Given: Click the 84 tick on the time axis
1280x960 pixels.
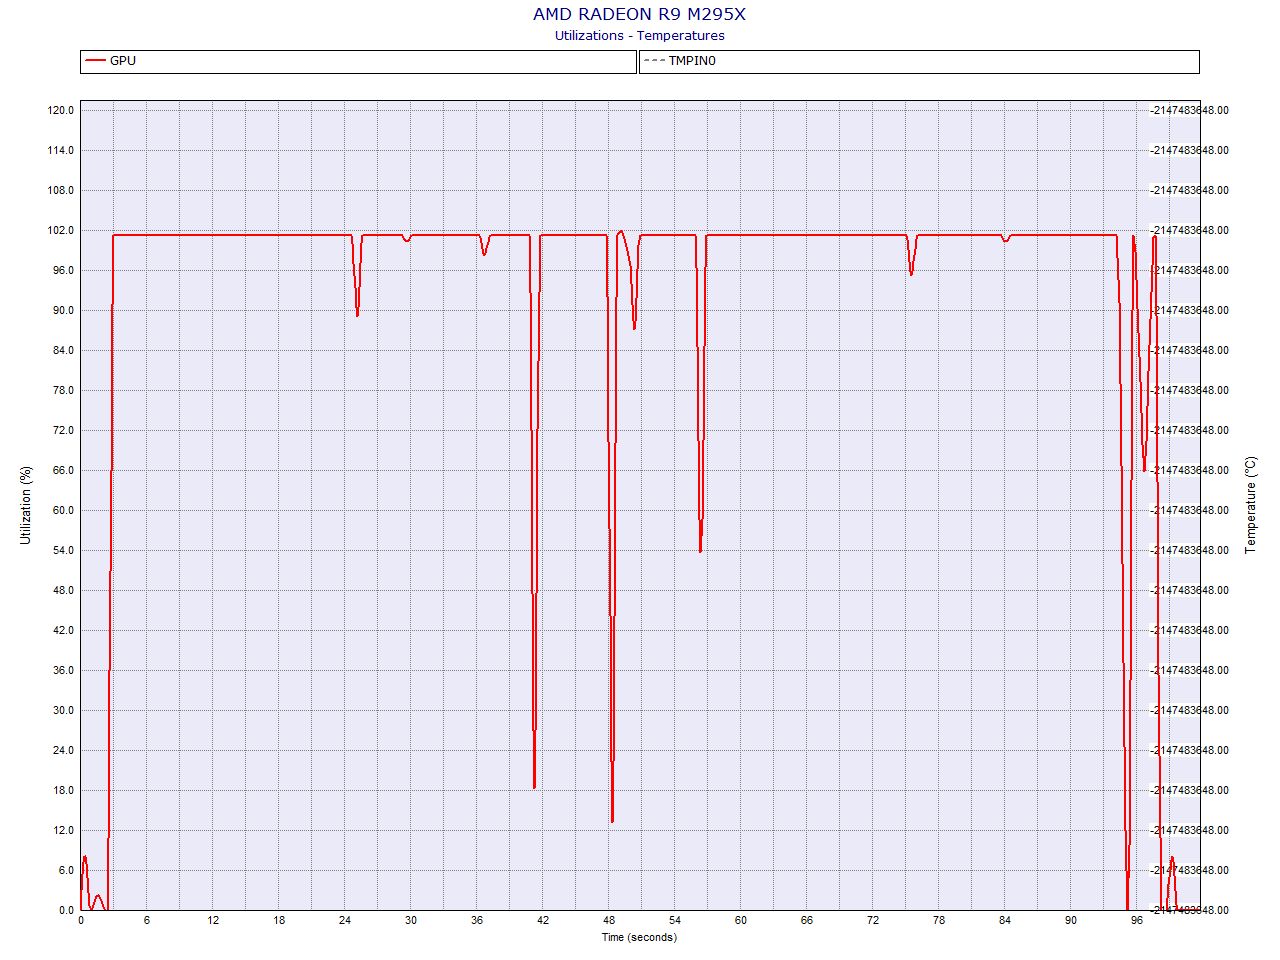Looking at the screenshot, I should coord(1005,921).
